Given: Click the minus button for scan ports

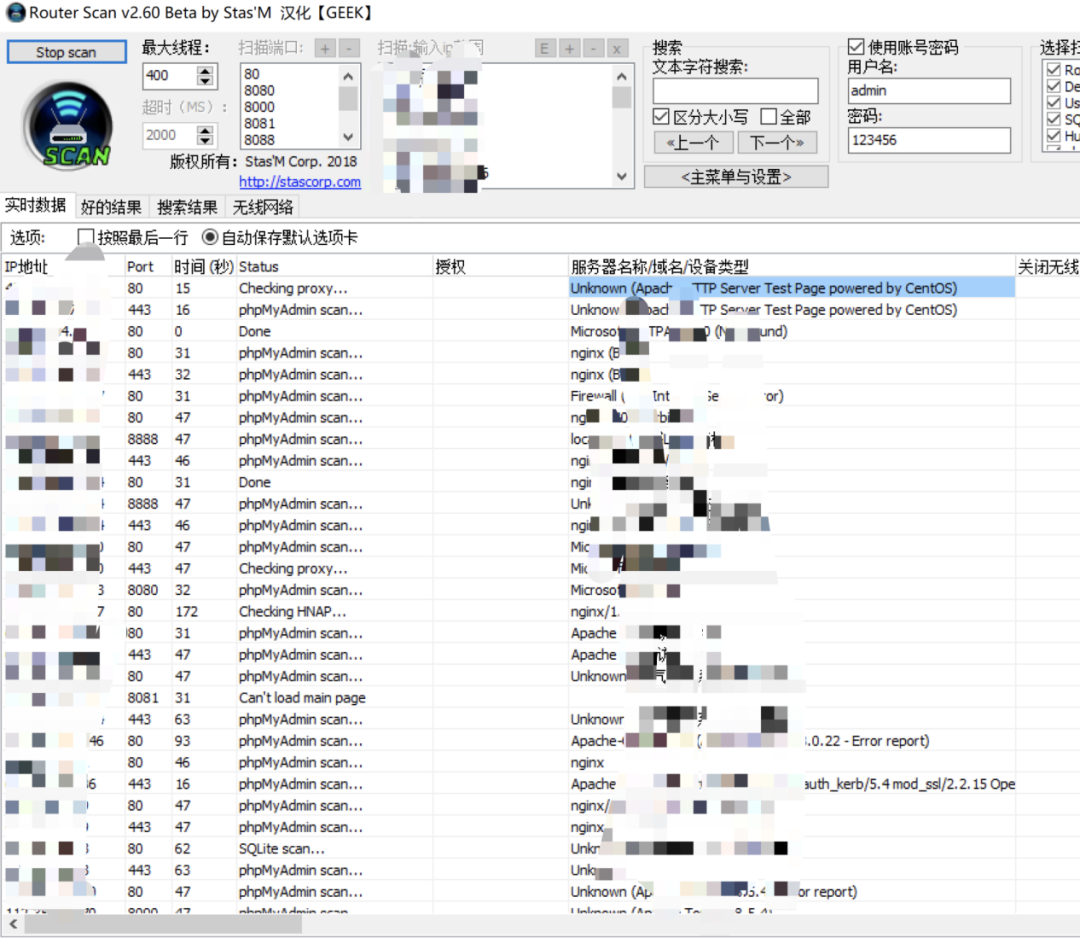Looking at the screenshot, I should point(349,48).
